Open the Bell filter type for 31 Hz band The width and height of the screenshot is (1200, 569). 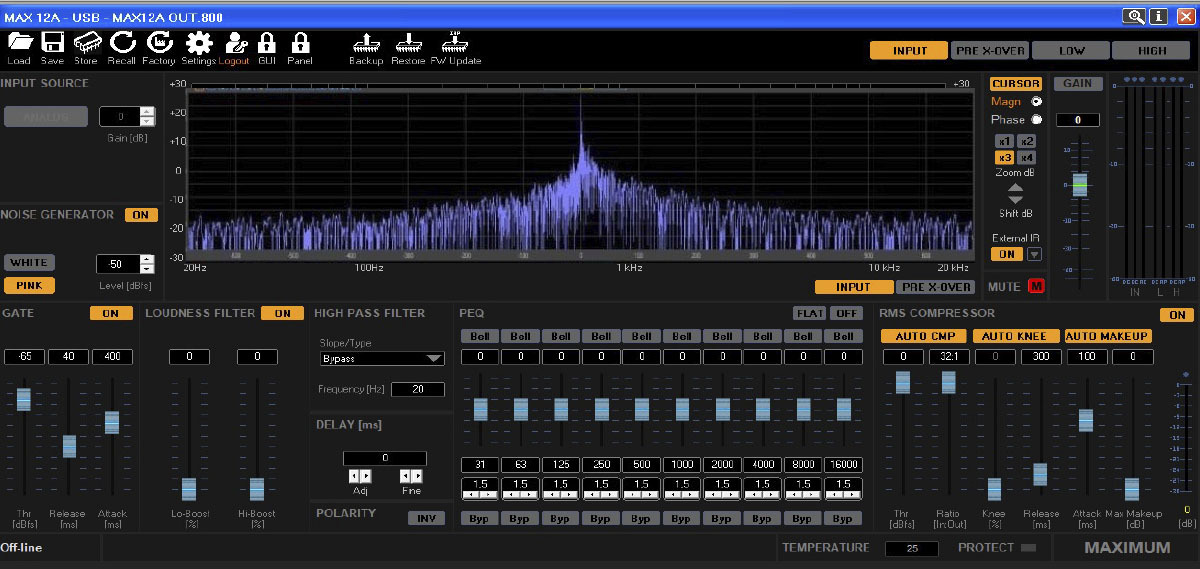[480, 336]
